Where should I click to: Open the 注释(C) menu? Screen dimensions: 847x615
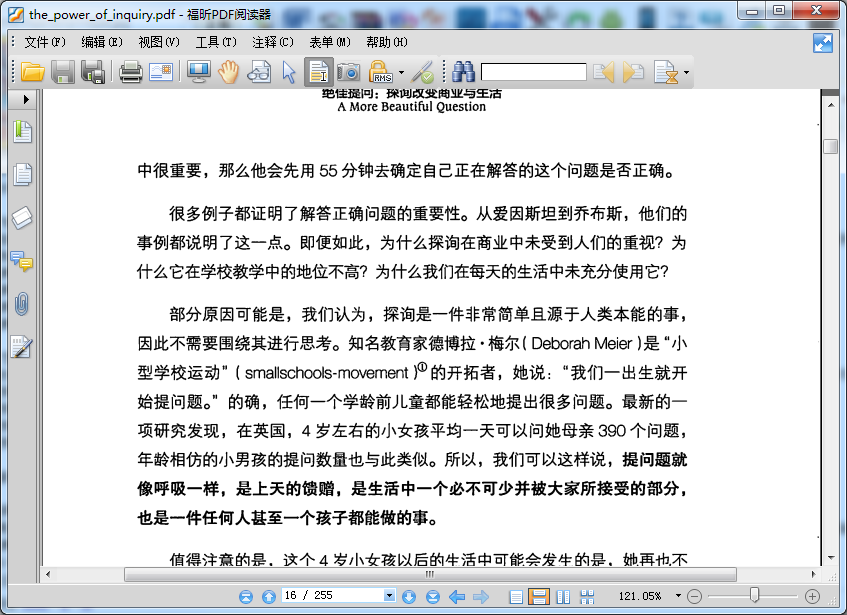[273, 42]
